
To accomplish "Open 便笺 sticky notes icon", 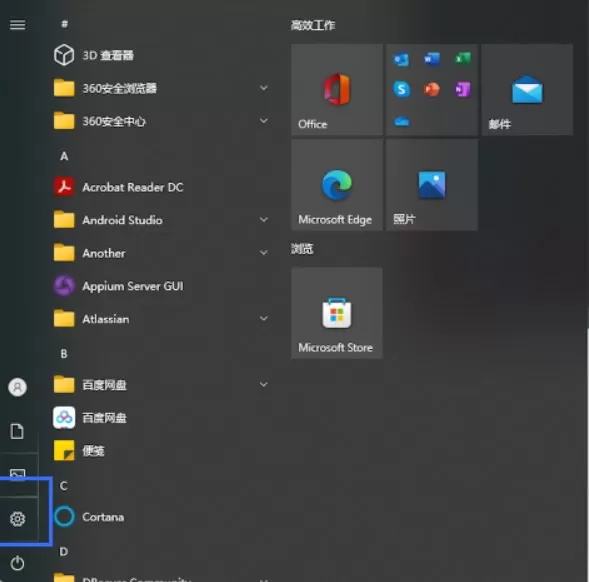I will click(x=64, y=450).
